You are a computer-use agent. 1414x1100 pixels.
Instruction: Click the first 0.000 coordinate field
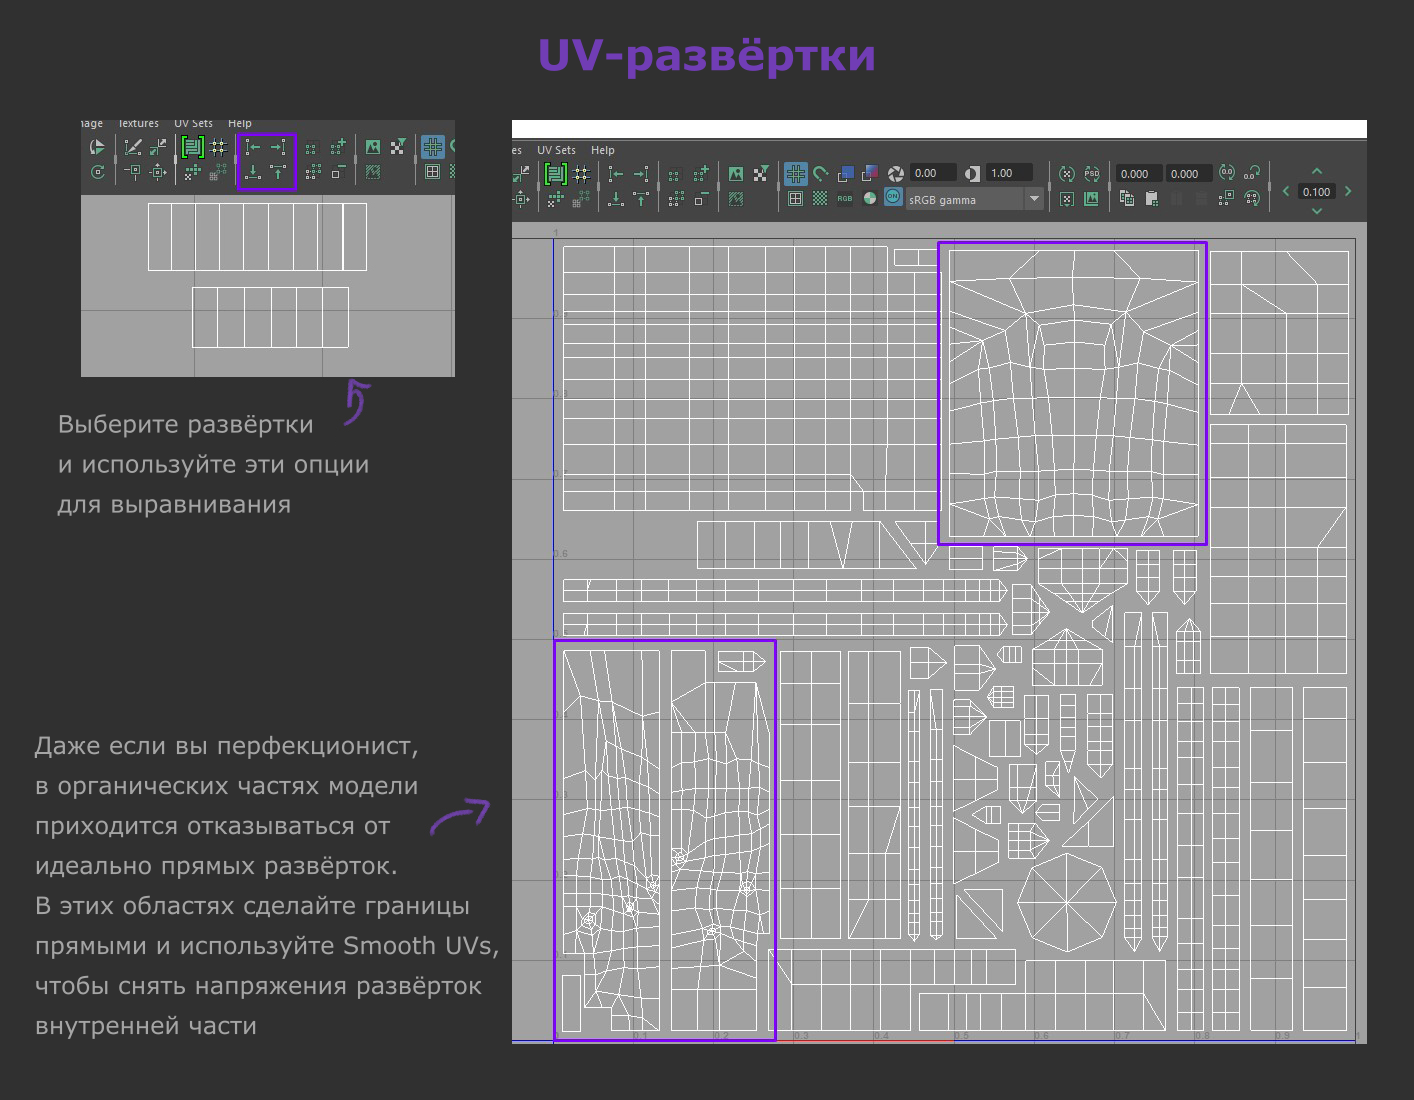[x=1139, y=174]
